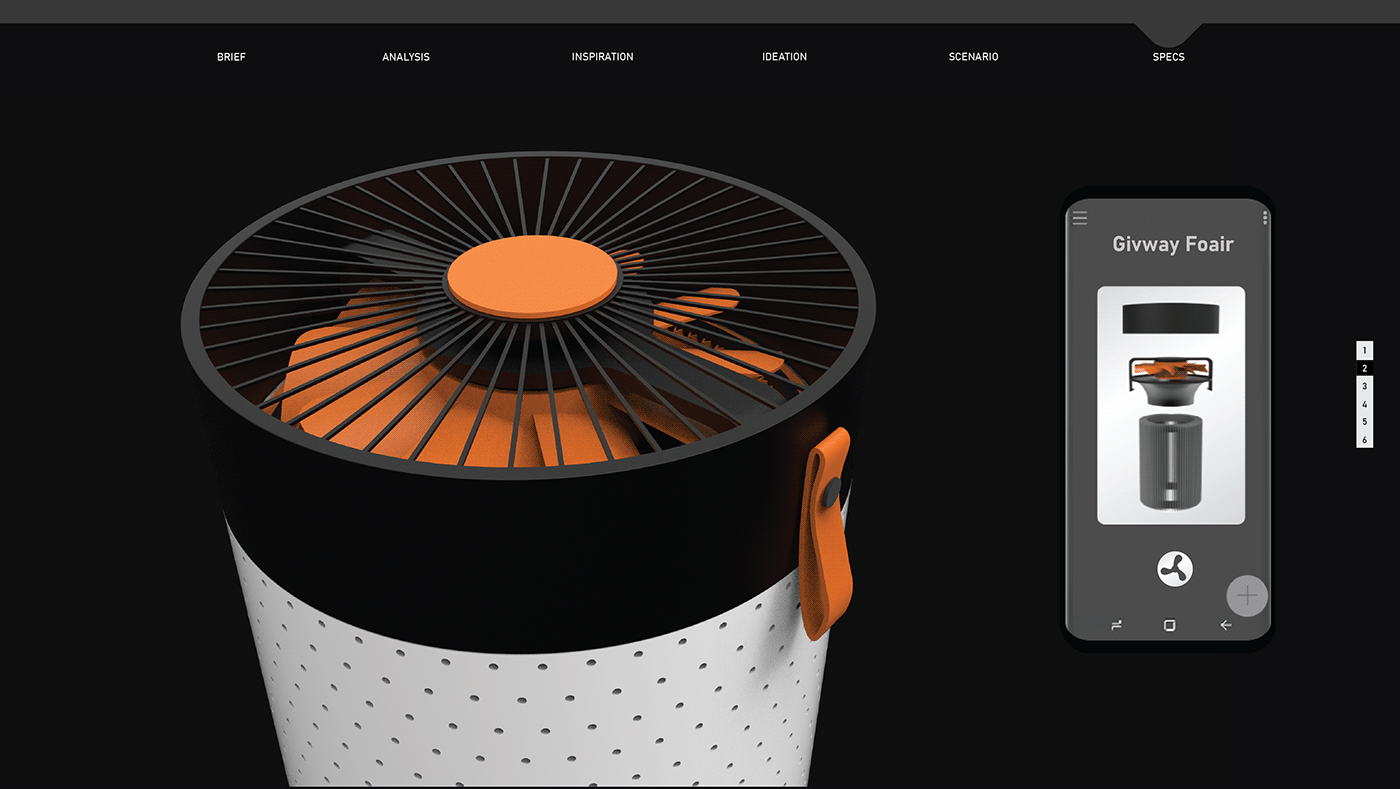This screenshot has width=1400, height=789.
Task: Switch to the Inspiration section
Action: pyautogui.click(x=602, y=57)
